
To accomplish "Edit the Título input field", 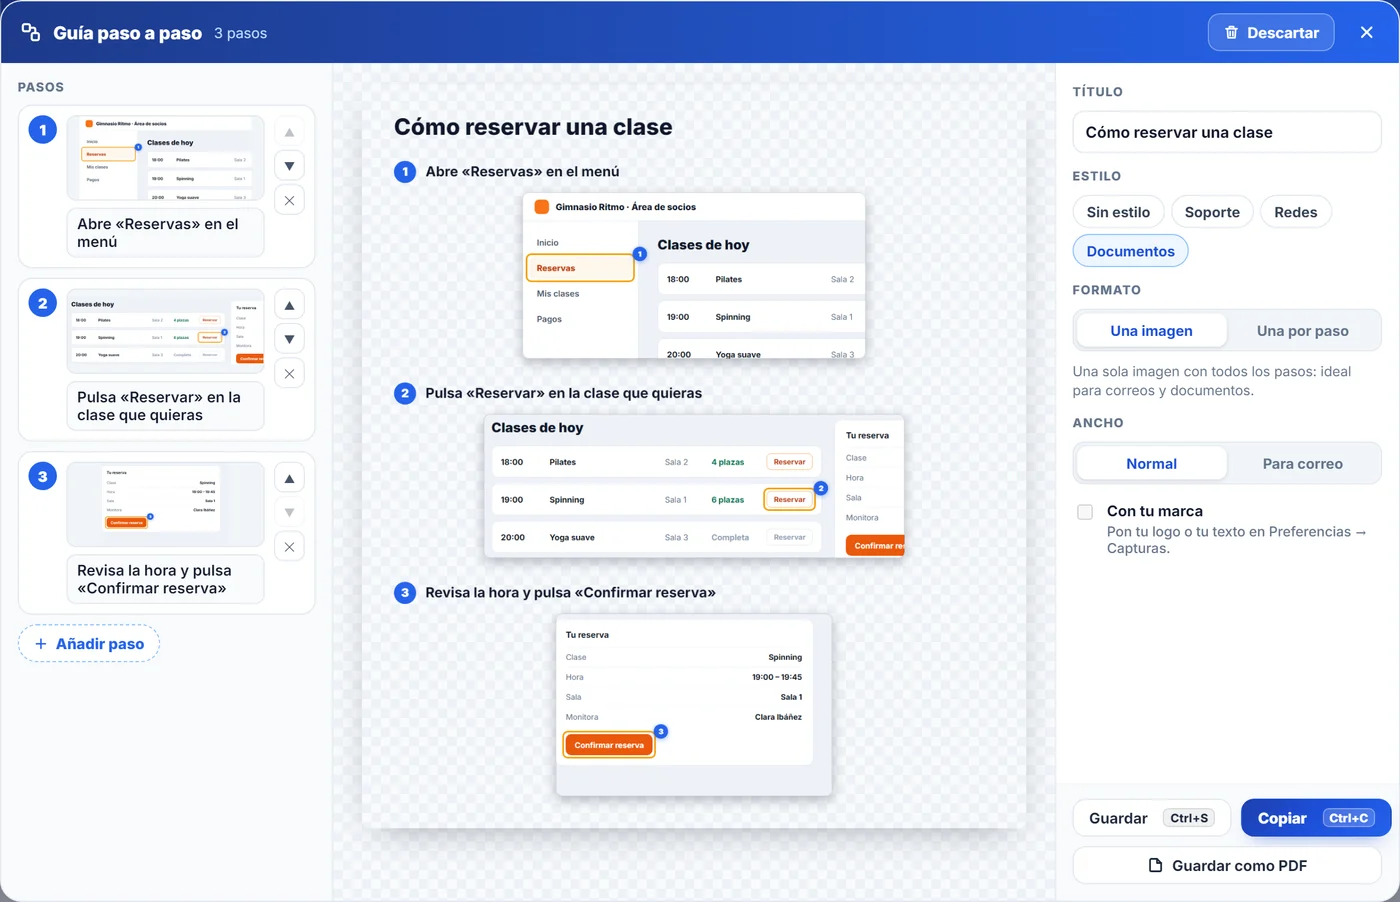I will [1227, 132].
